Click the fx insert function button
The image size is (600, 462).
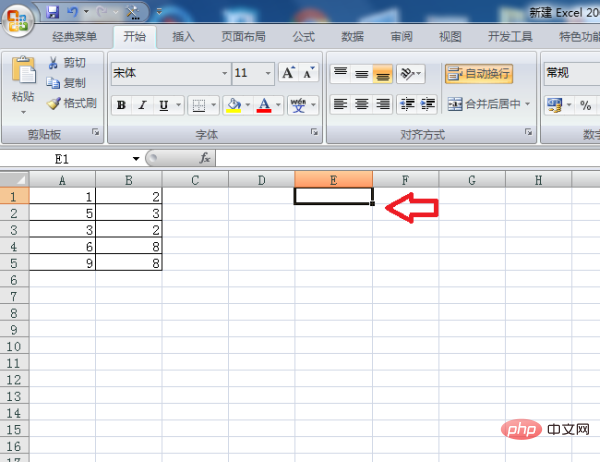(x=205, y=158)
